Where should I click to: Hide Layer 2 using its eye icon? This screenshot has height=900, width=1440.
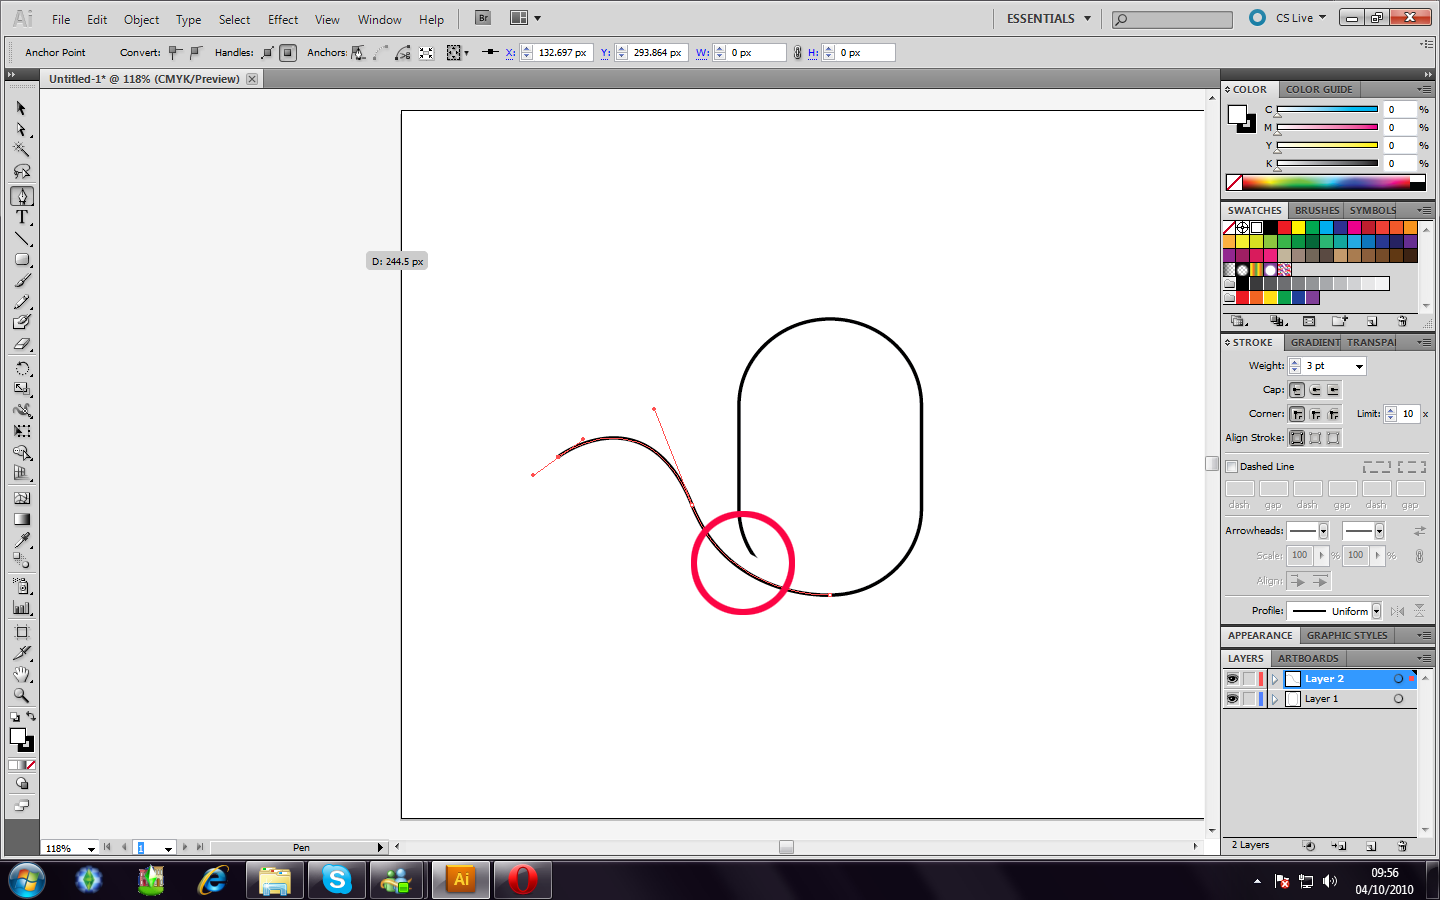coord(1232,679)
